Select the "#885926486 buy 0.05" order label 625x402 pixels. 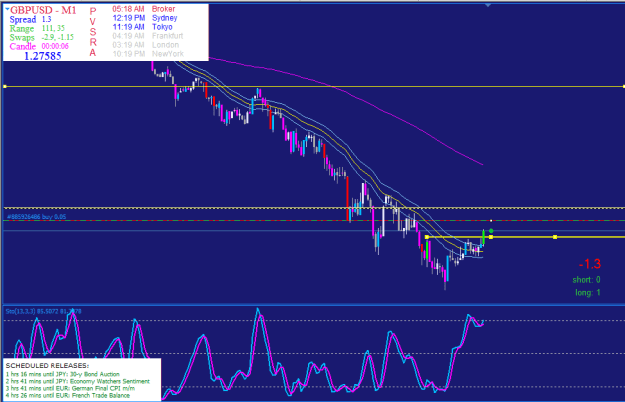(x=37, y=217)
